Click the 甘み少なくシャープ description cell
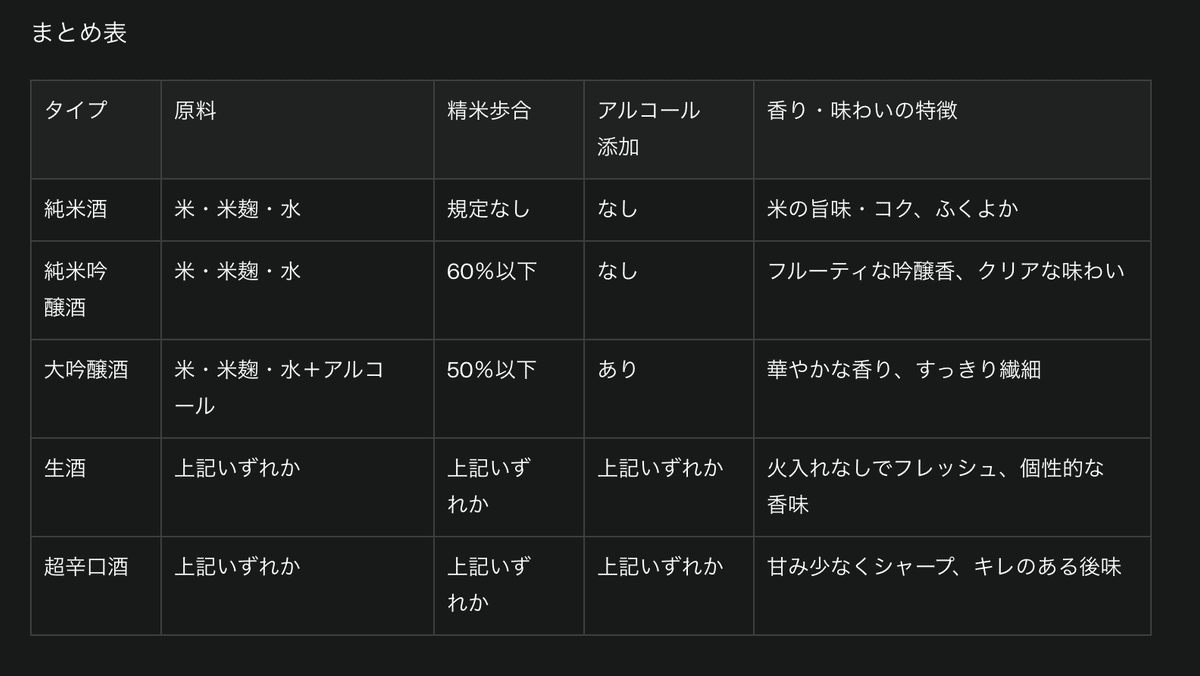Screen dimensions: 1200x676 (952, 586)
